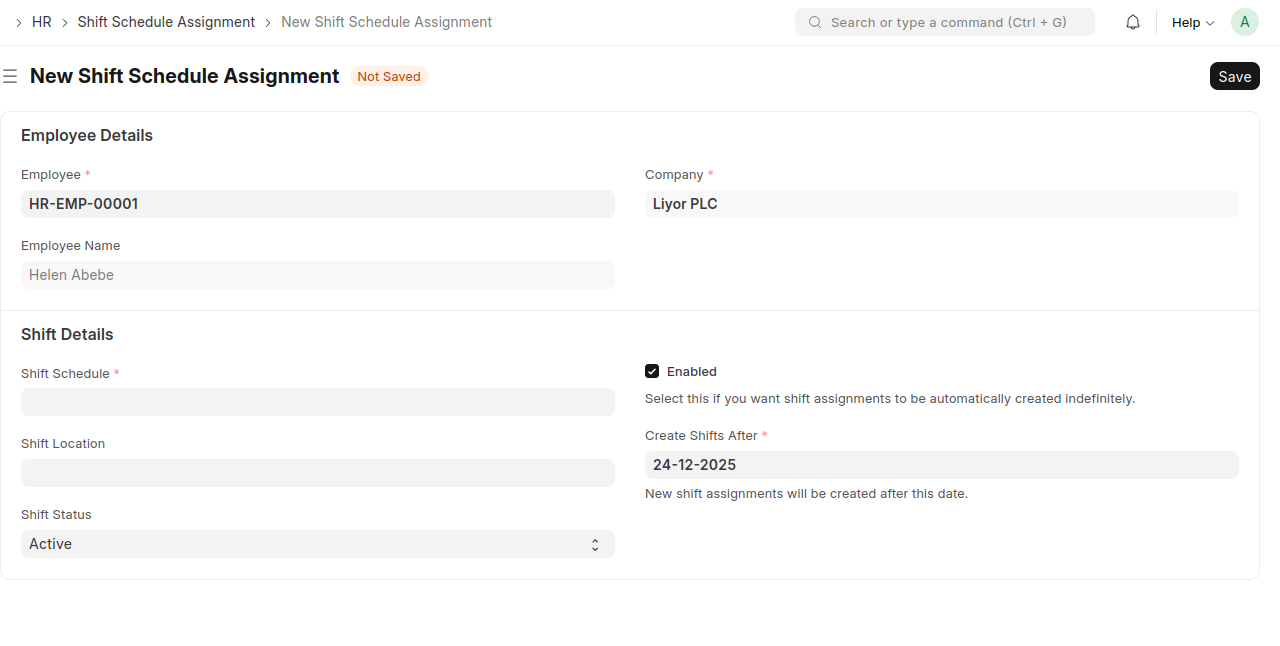Open the Shift Location link field
This screenshot has height=646, width=1280.
pyautogui.click(x=317, y=473)
